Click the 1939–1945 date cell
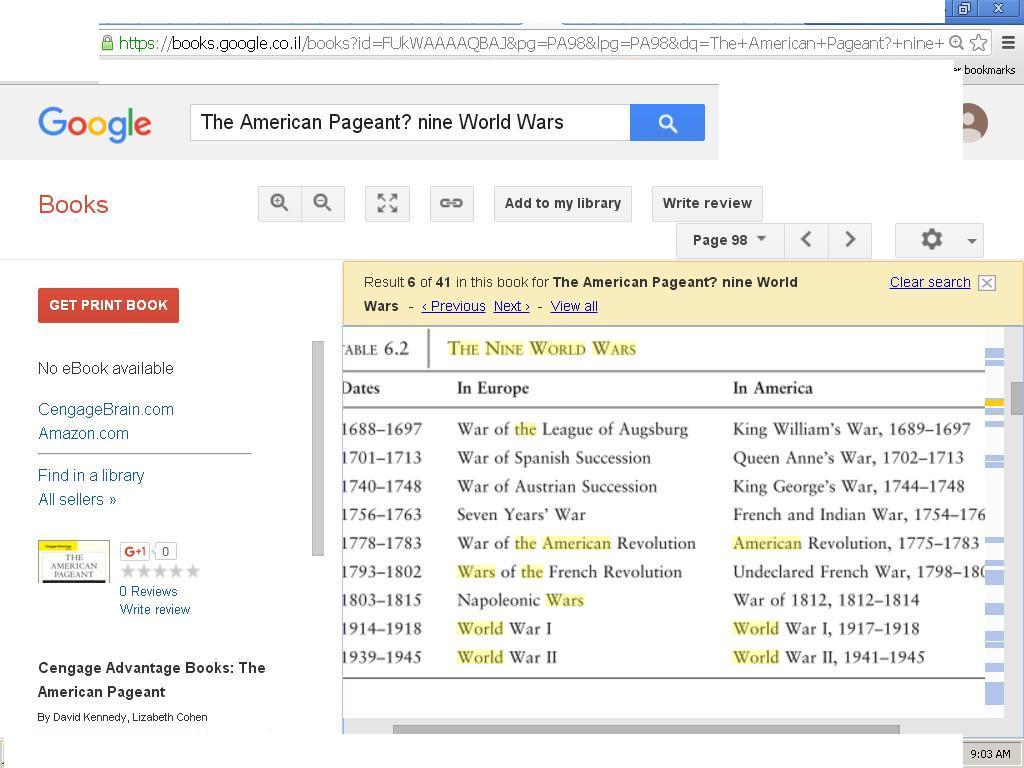This screenshot has width=1024, height=768. (x=382, y=657)
